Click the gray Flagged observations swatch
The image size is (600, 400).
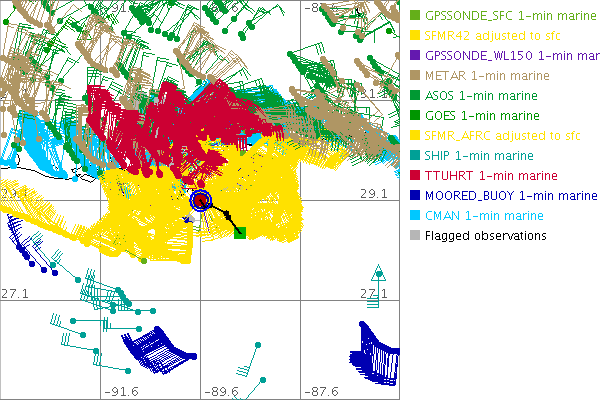pyautogui.click(x=415, y=236)
